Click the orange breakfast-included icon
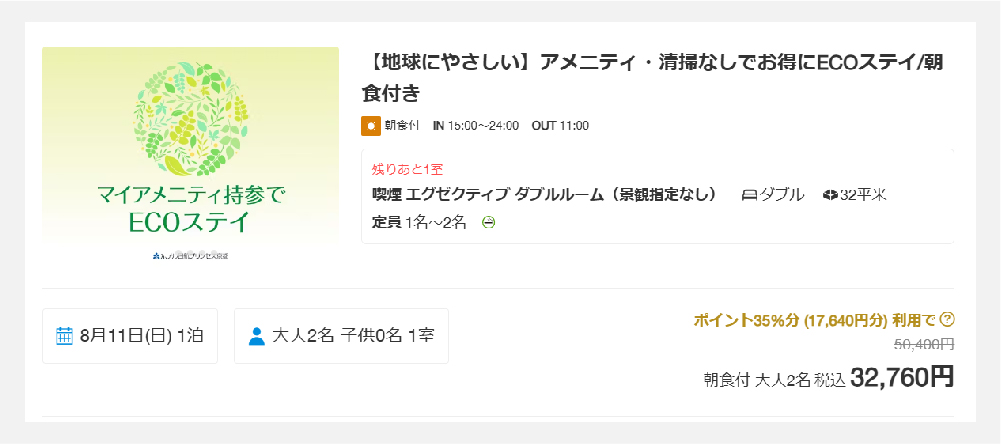This screenshot has width=1001, height=444. [371, 126]
